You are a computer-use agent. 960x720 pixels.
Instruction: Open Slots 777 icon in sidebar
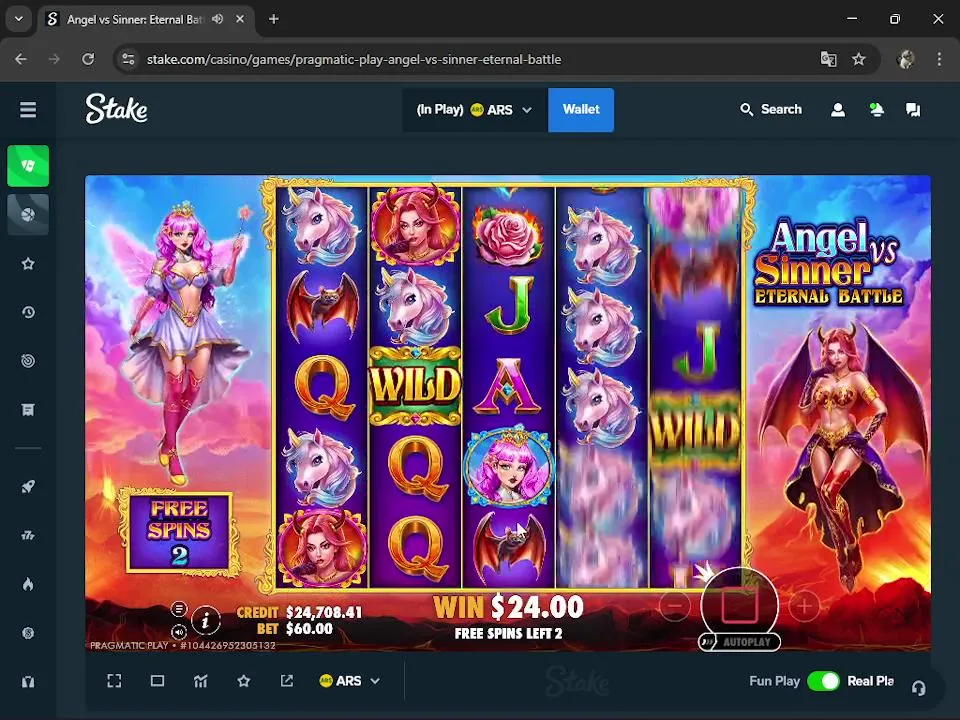[28, 536]
